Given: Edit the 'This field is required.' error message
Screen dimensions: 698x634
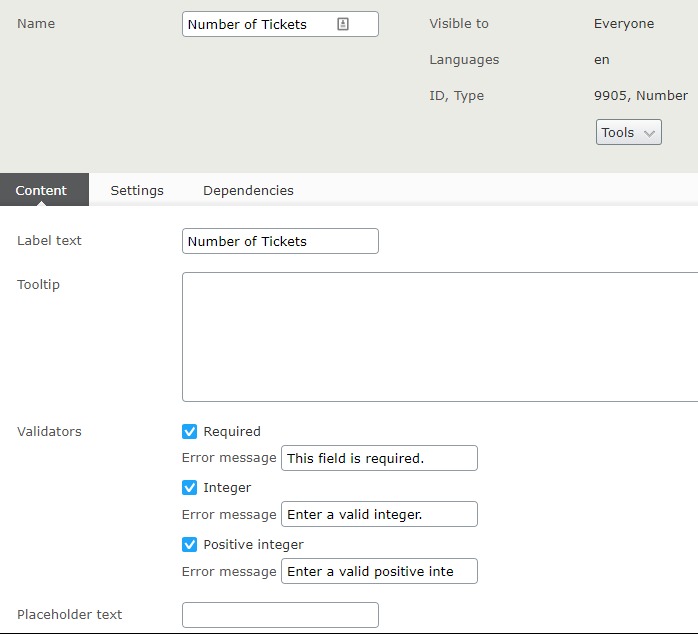Looking at the screenshot, I should 379,458.
